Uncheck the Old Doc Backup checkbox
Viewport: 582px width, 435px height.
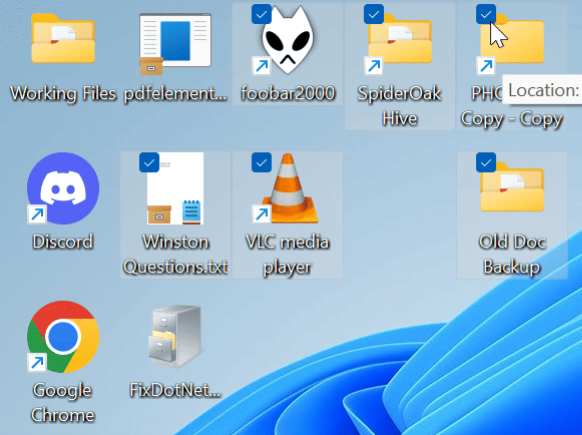pos(486,163)
